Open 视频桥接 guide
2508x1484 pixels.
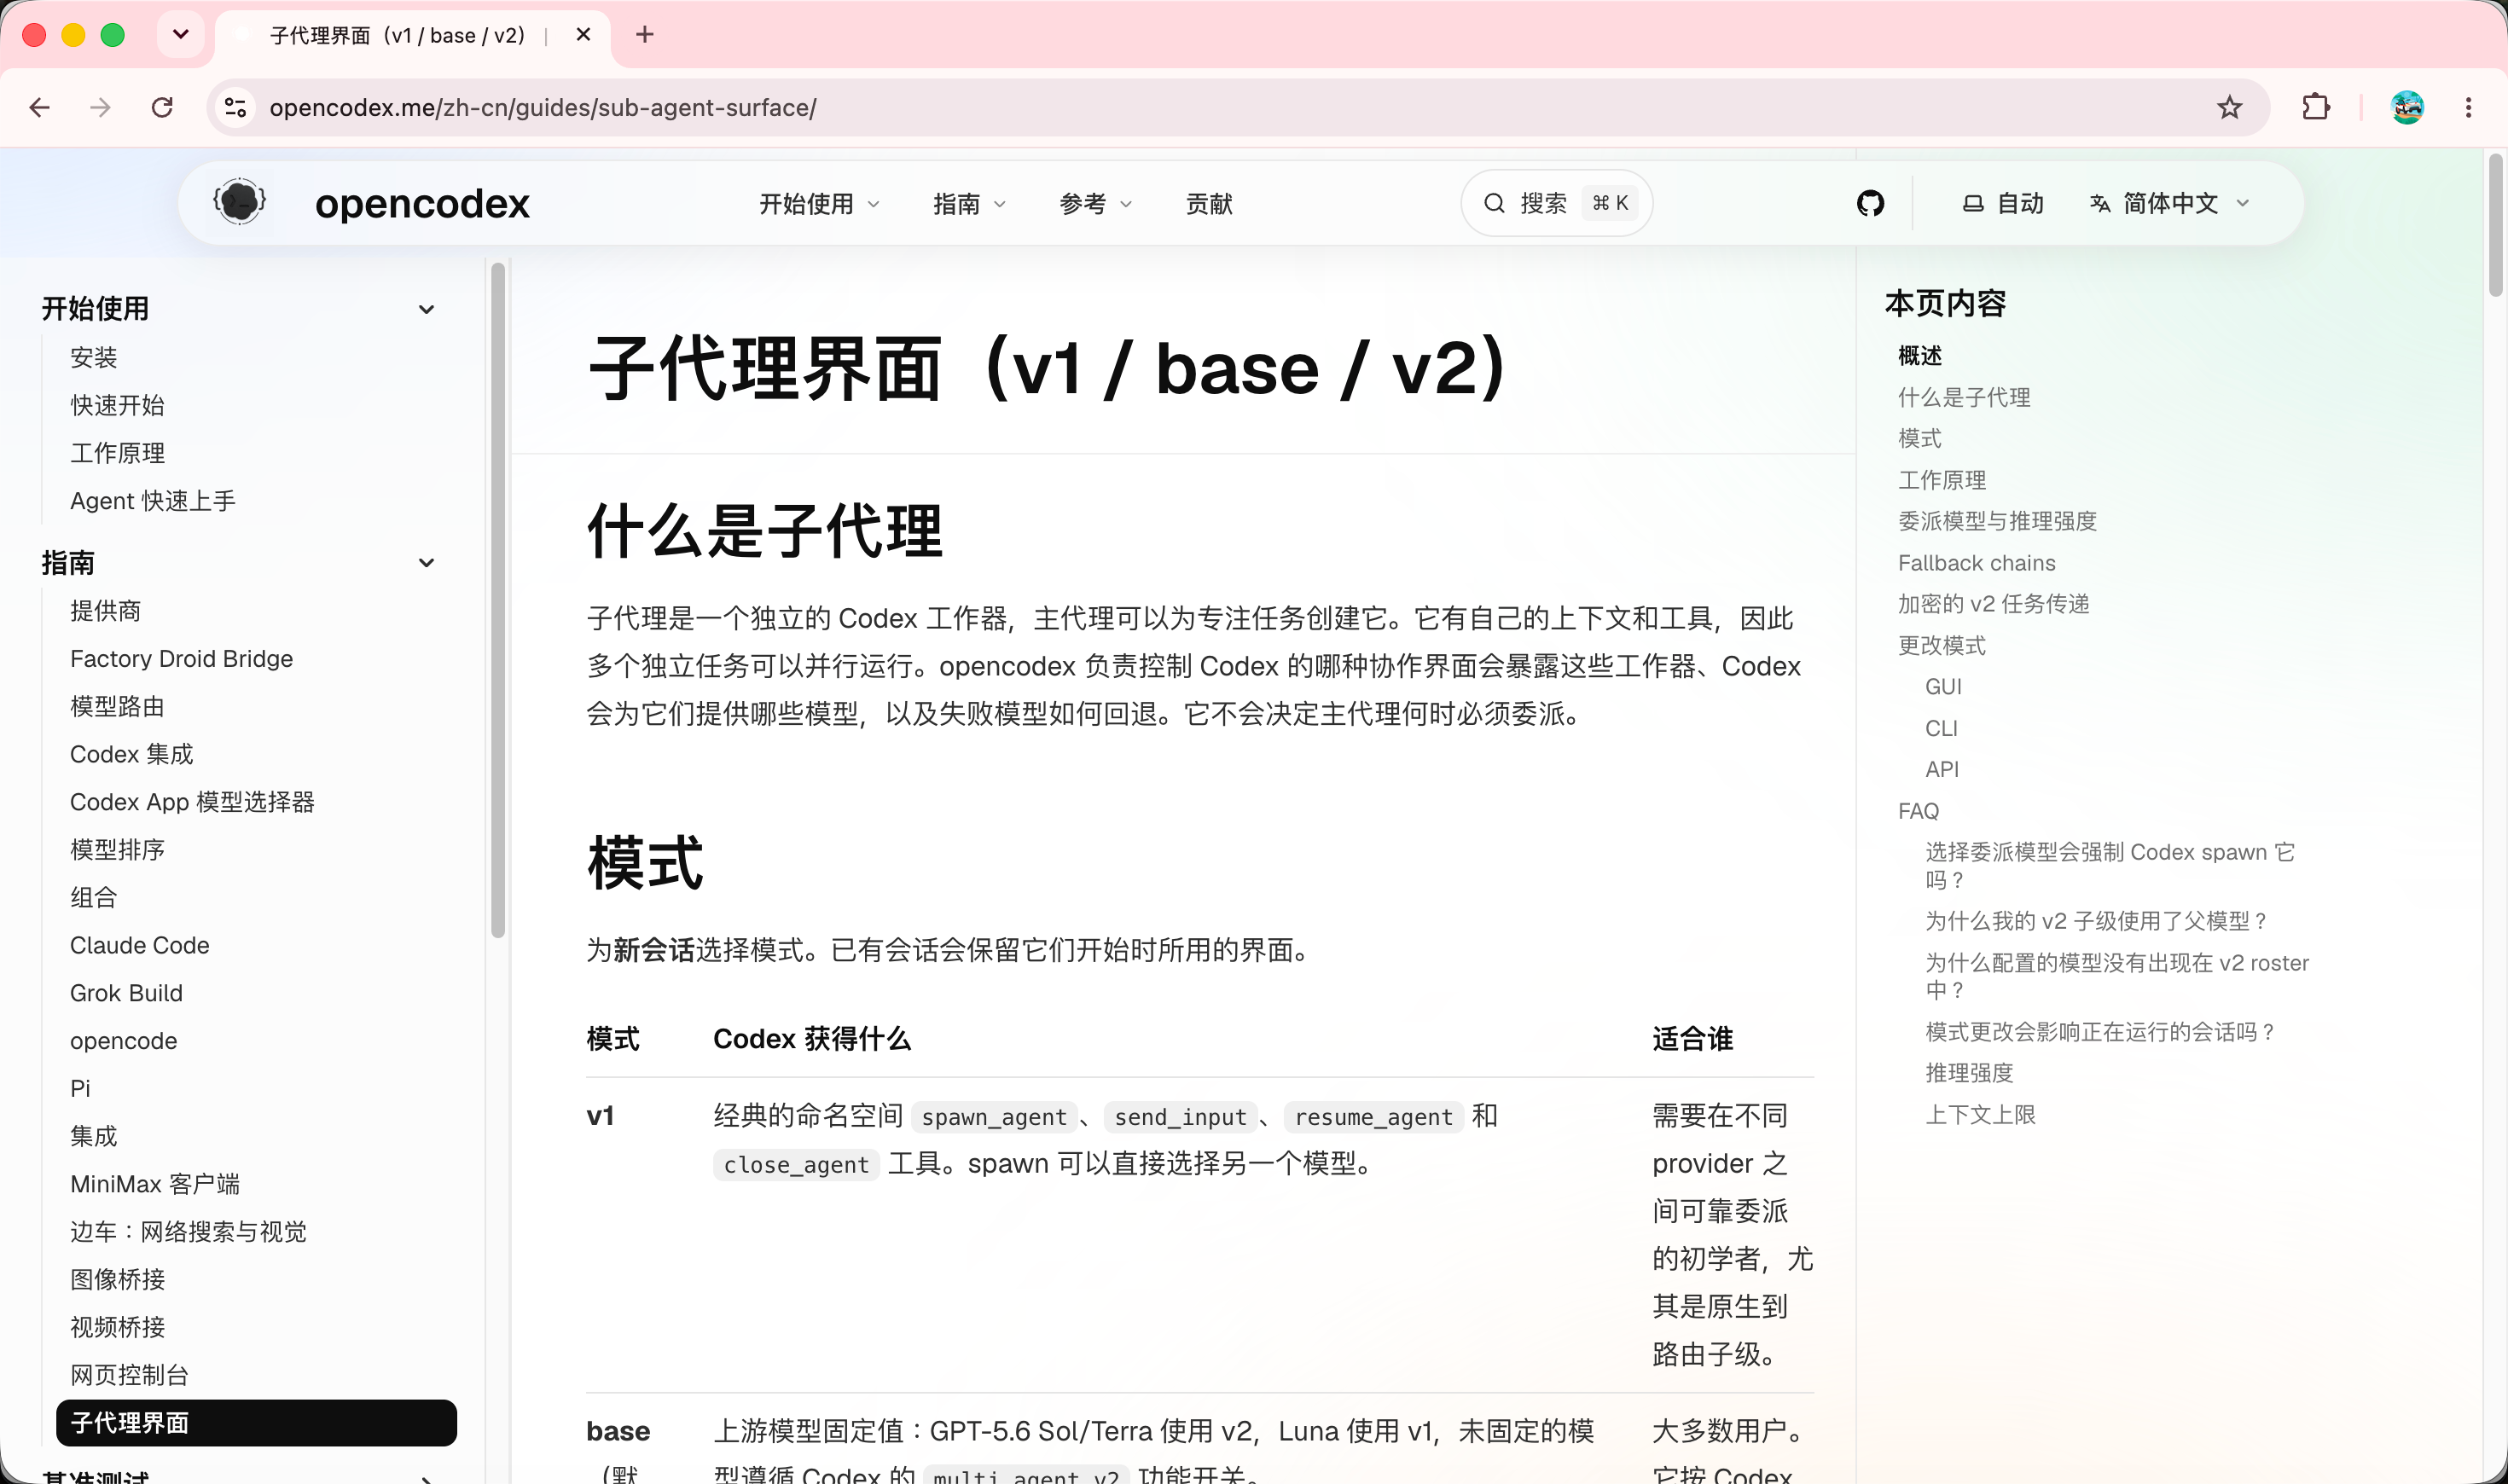[118, 1327]
